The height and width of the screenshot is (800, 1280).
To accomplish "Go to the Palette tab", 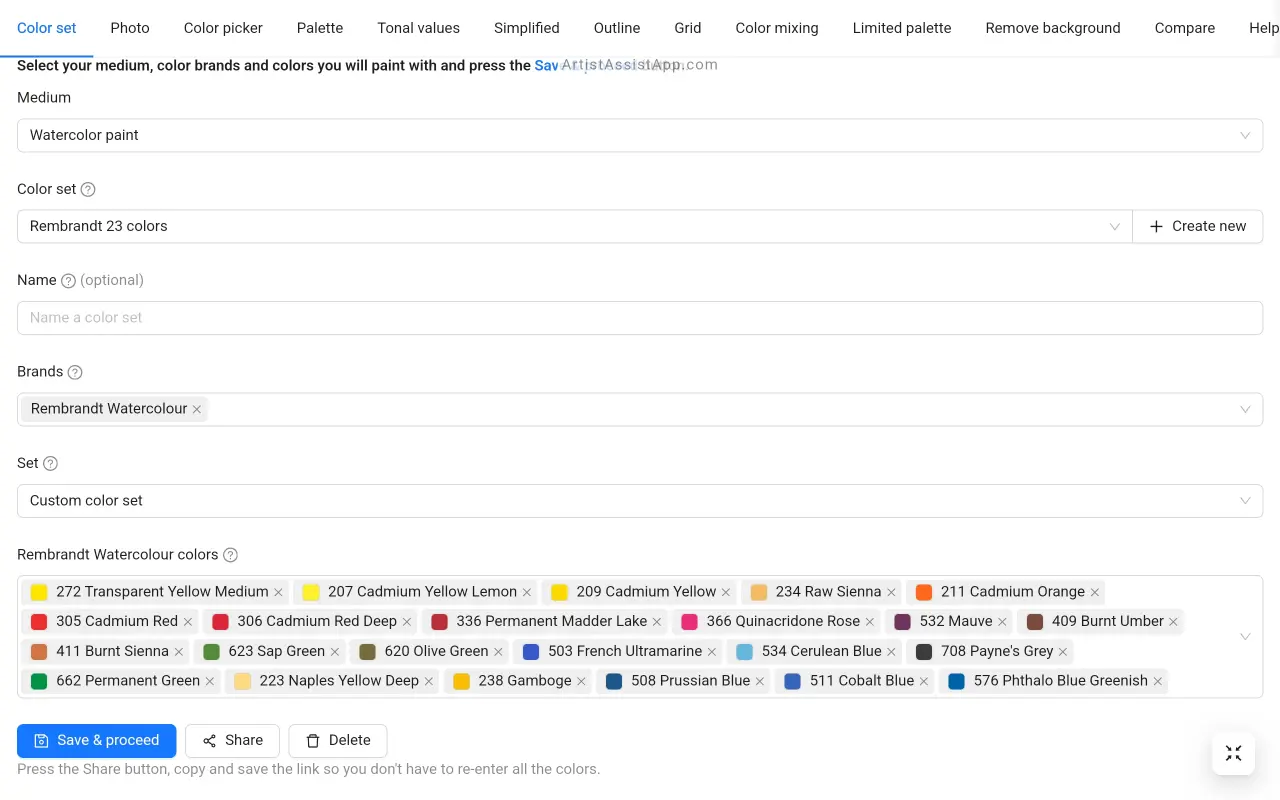I will tap(320, 28).
